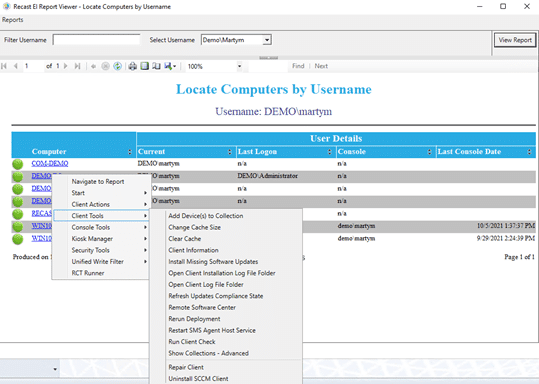The width and height of the screenshot is (539, 384).
Task: Sort by Last Console Date column
Action: tap(529, 152)
